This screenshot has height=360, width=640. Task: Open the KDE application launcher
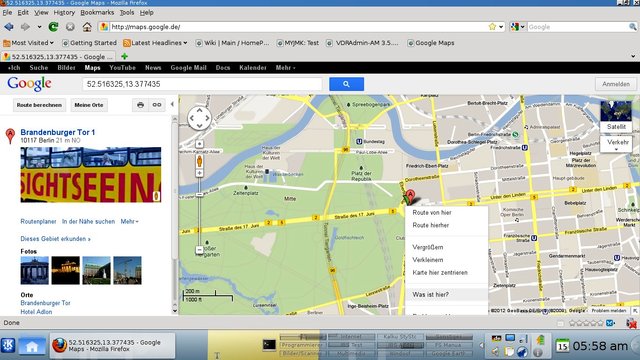click(x=8, y=346)
